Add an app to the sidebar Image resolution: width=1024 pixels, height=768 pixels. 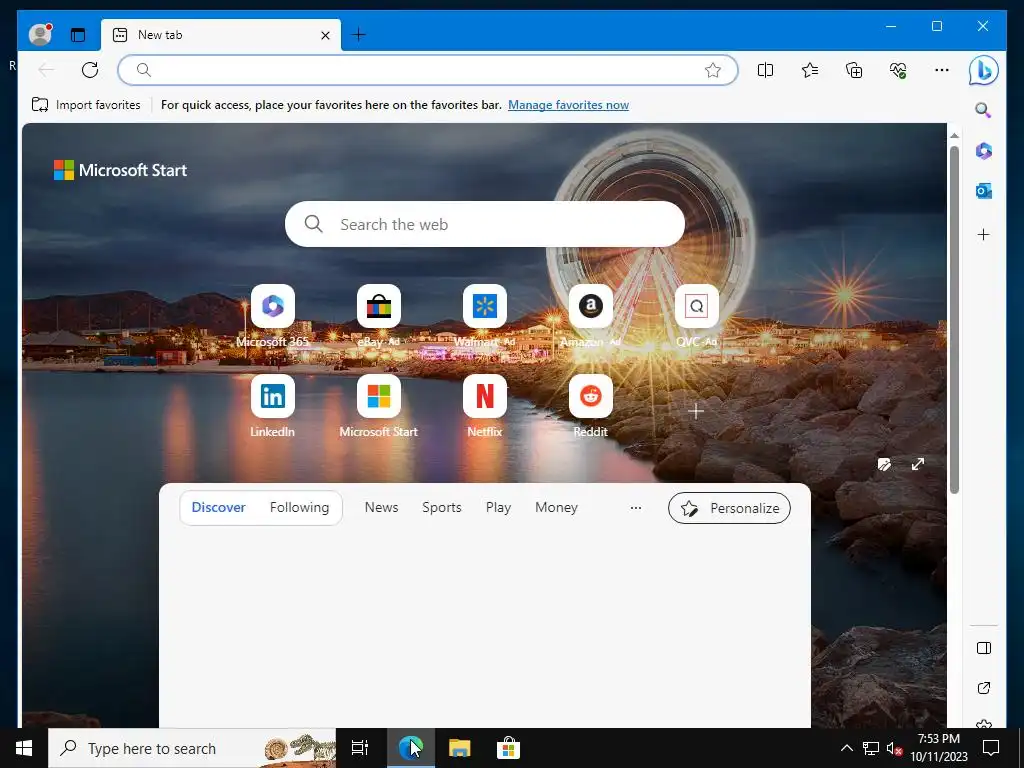984,234
